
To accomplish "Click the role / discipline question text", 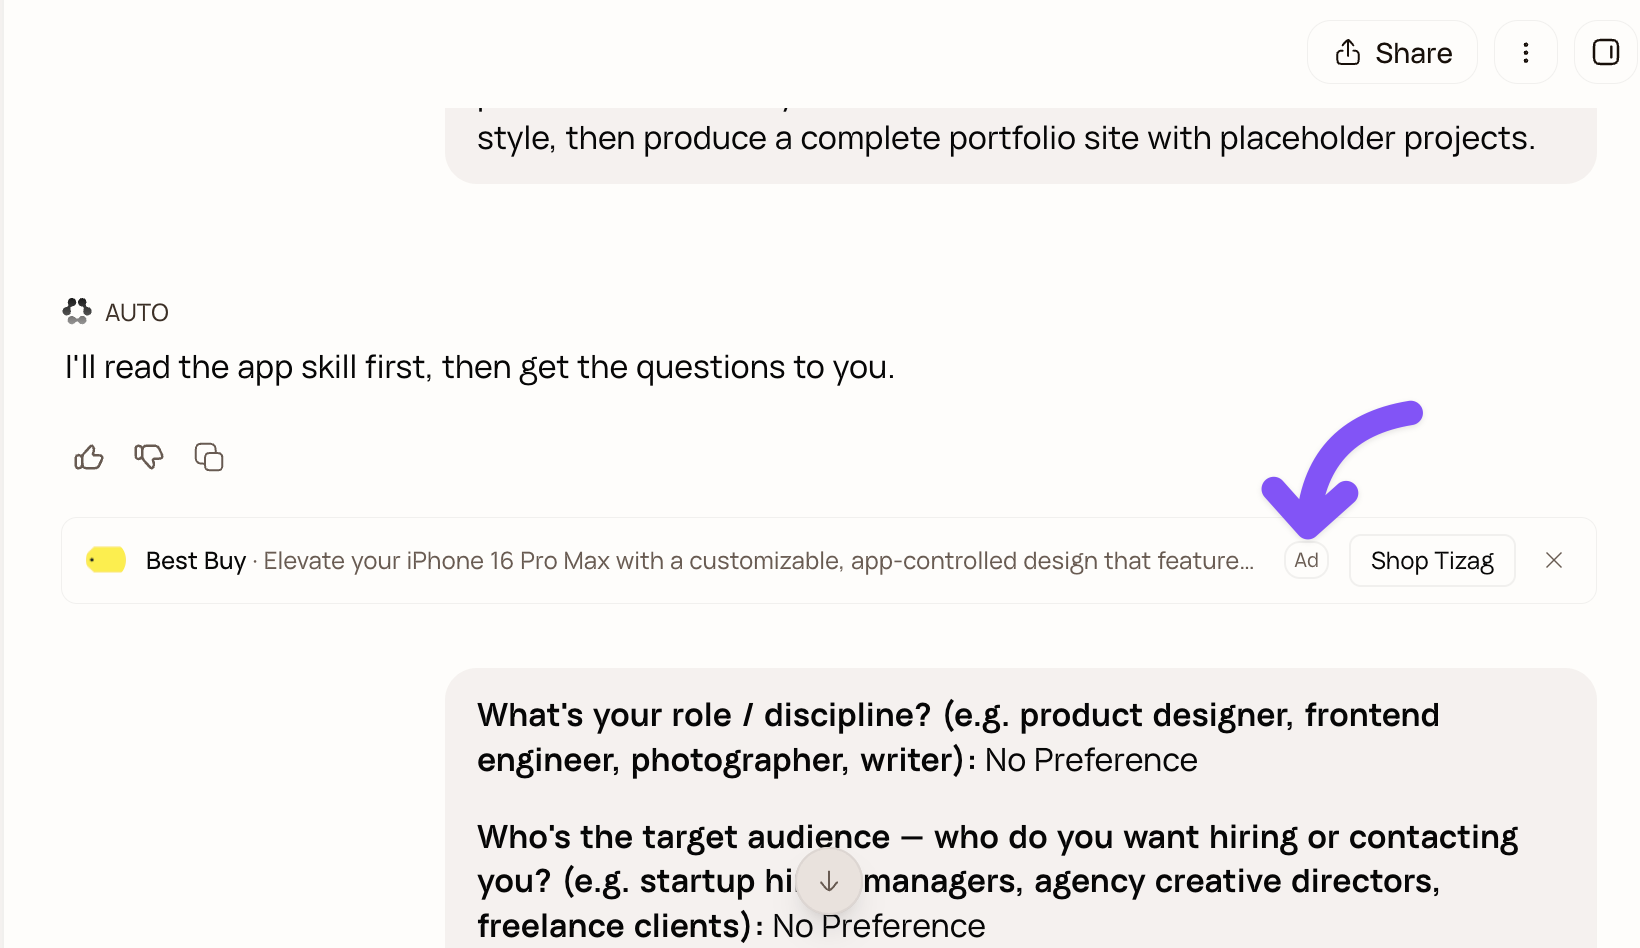I will click(958, 737).
